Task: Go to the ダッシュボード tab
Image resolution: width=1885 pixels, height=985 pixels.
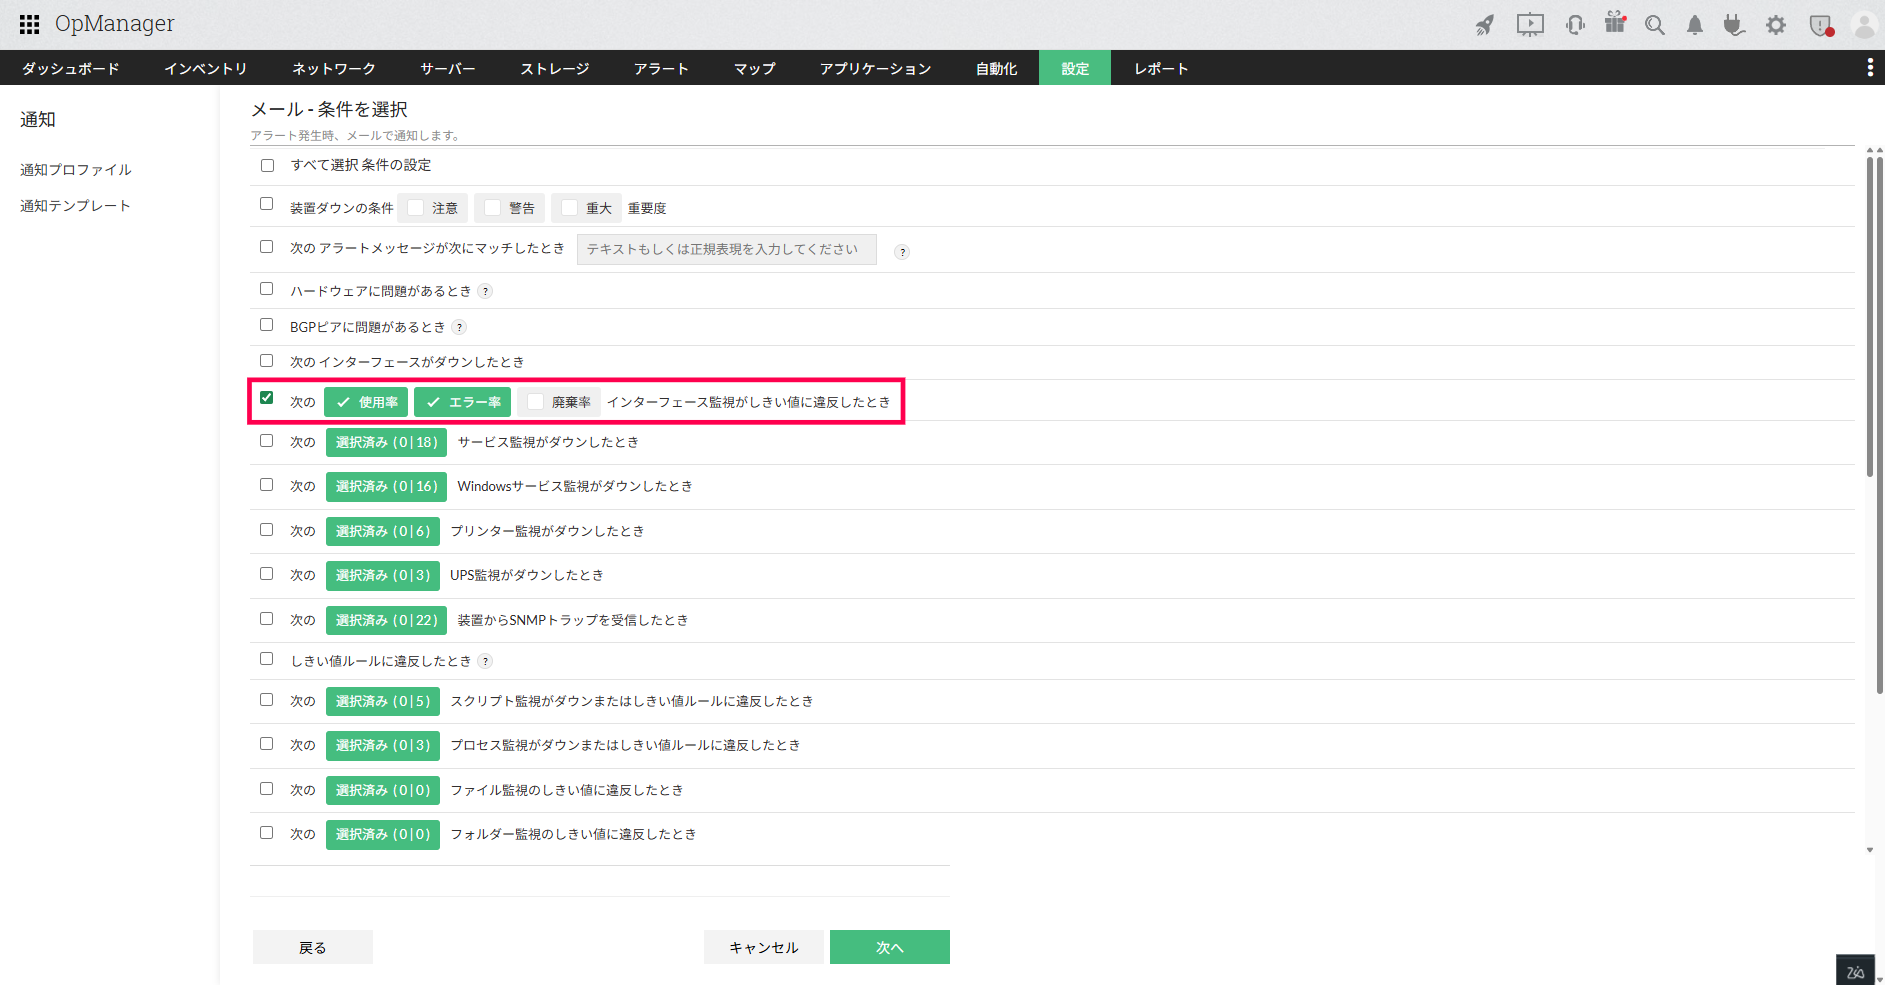Action: (71, 68)
